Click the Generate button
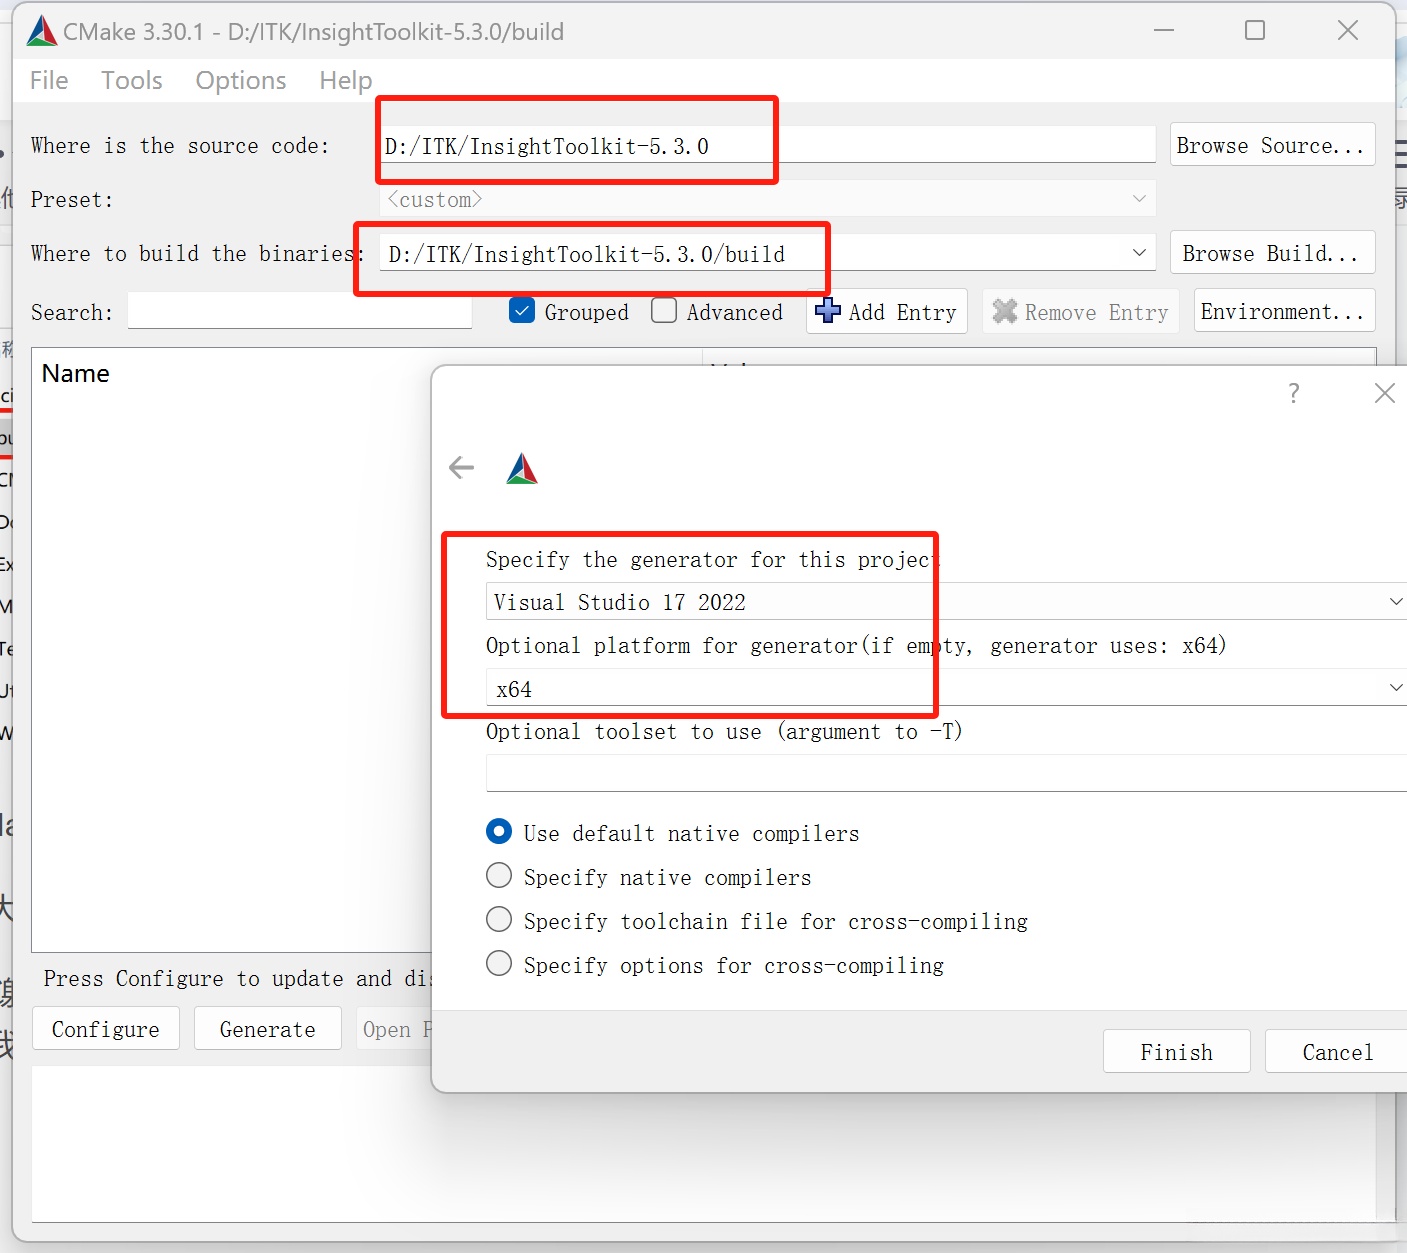The height and width of the screenshot is (1253, 1407). click(267, 1029)
